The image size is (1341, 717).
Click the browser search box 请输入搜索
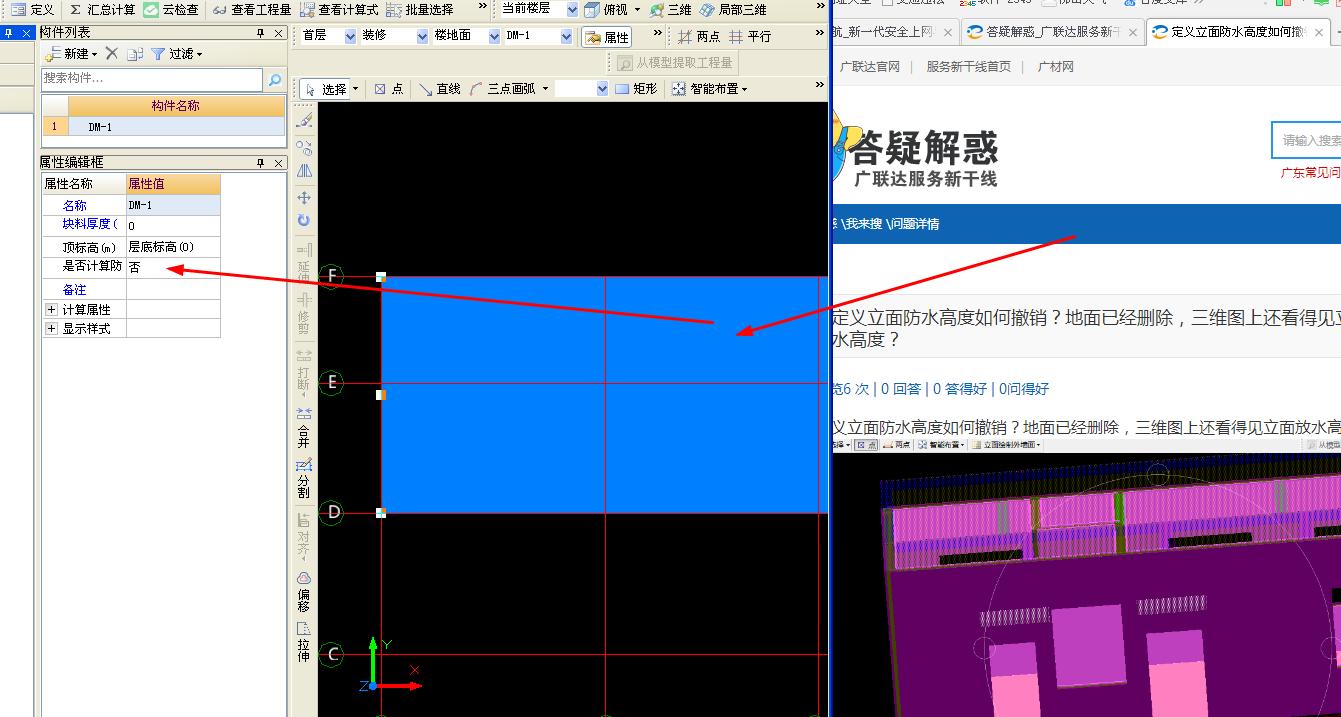coord(1306,140)
